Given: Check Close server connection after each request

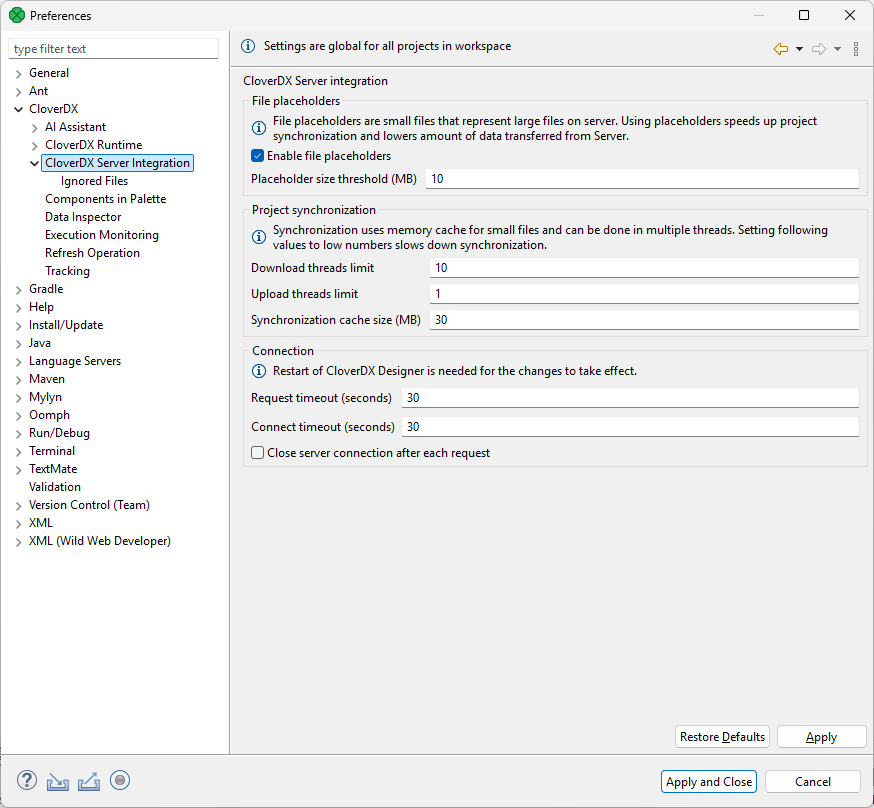Looking at the screenshot, I should tap(258, 452).
